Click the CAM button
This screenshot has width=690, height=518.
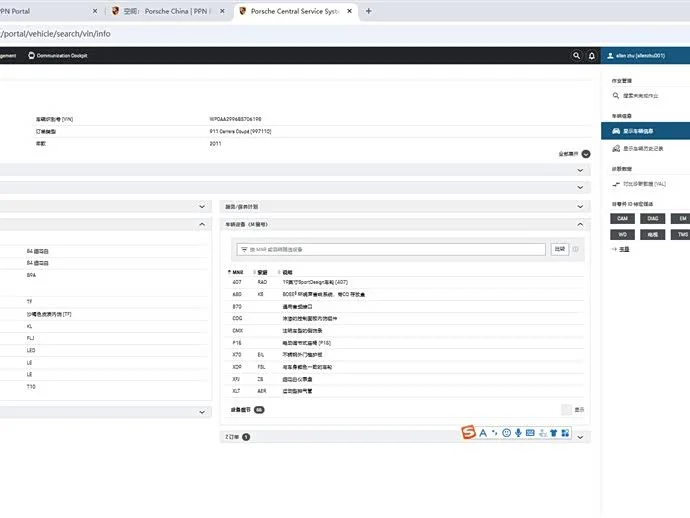click(622, 218)
